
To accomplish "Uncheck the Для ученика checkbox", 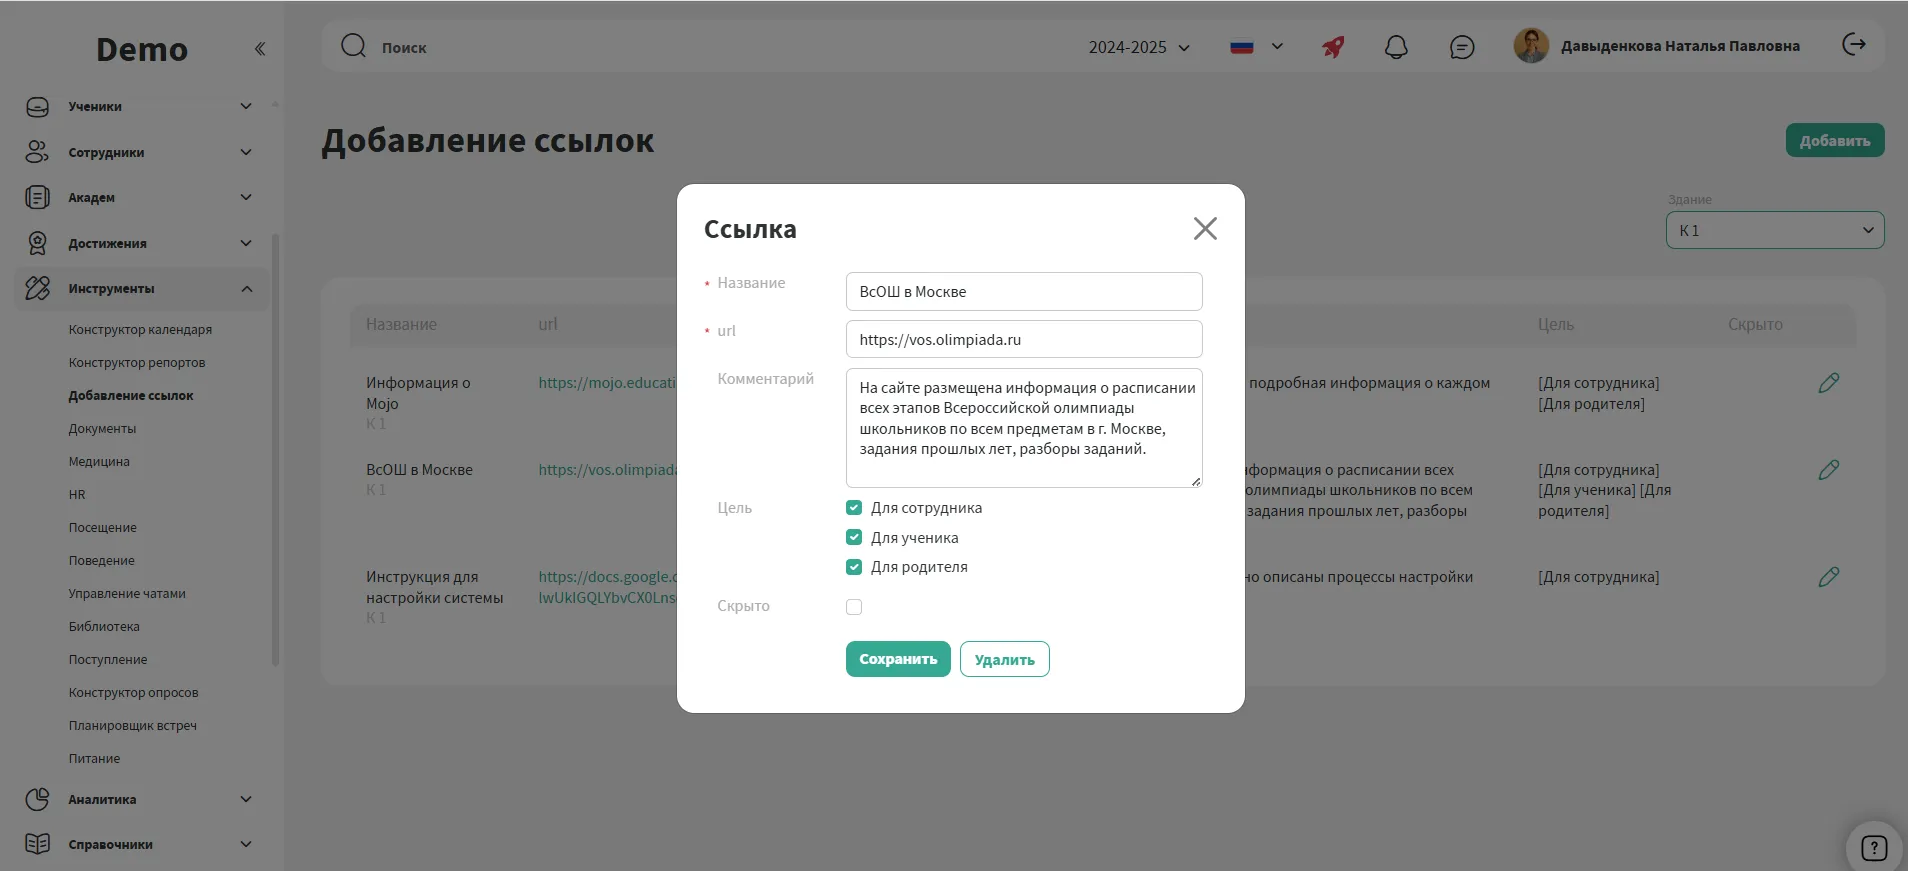I will tap(854, 538).
